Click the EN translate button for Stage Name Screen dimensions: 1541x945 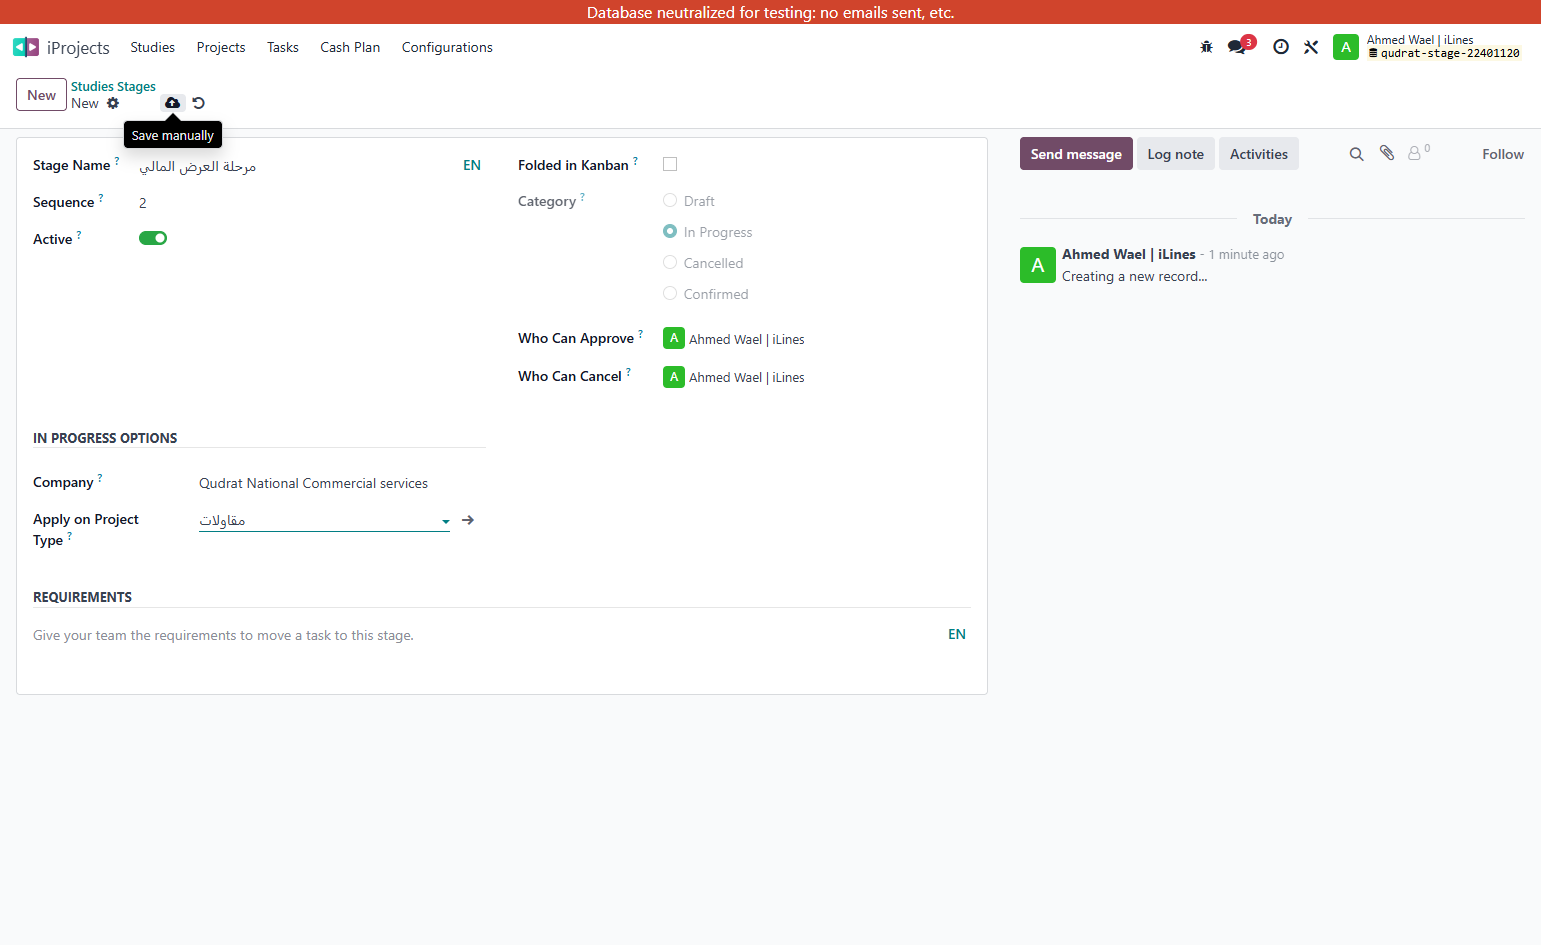[x=472, y=165]
